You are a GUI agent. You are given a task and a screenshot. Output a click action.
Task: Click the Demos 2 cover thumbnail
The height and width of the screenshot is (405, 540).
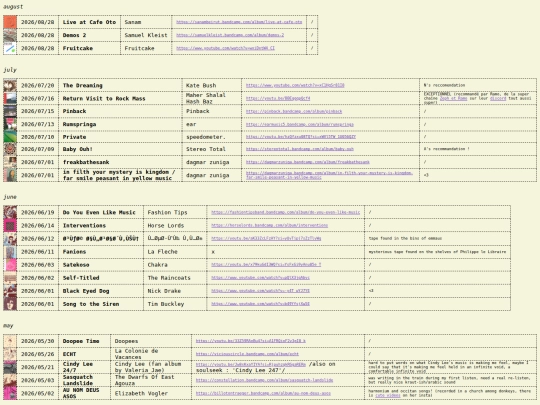click(x=10, y=35)
